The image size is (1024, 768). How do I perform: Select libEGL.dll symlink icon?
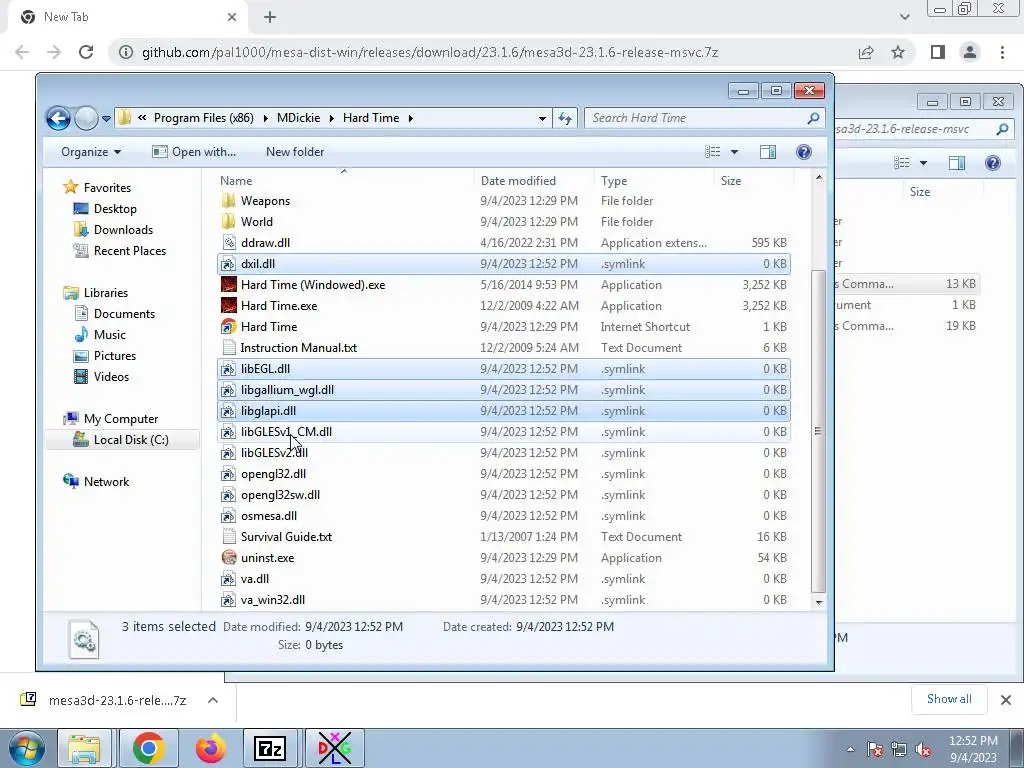tap(229, 369)
